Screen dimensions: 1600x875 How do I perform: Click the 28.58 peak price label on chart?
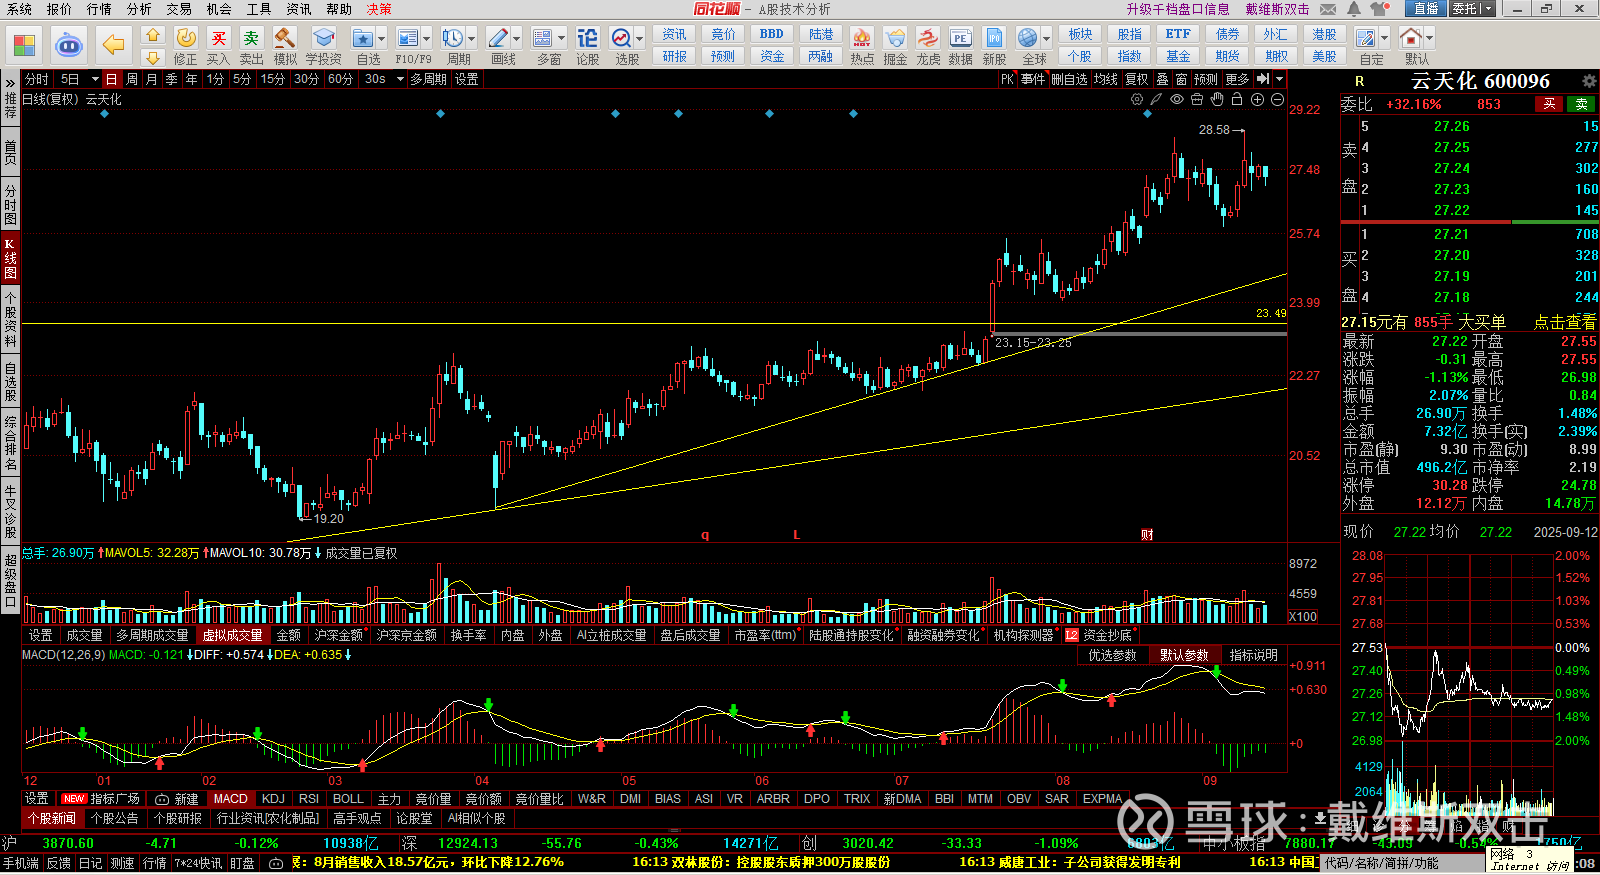point(1214,130)
